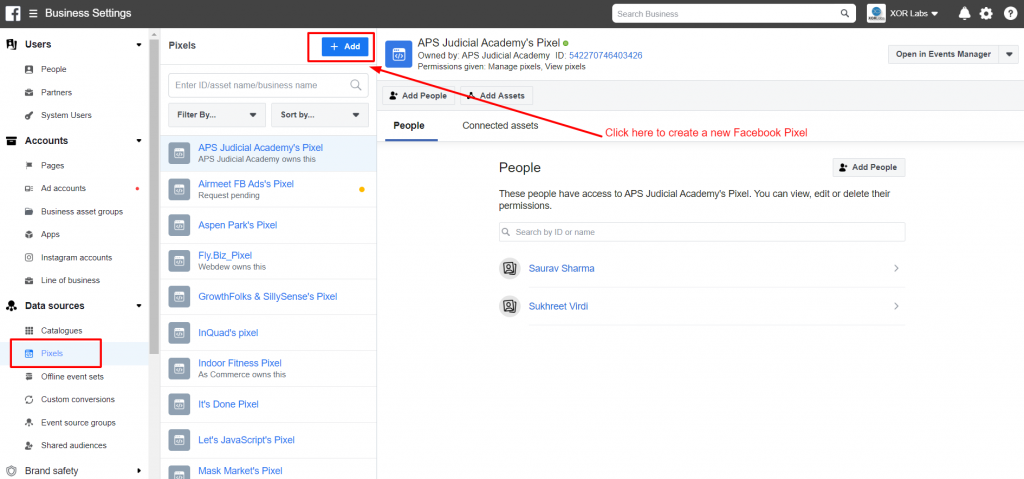
Task: Click the Add Assets button
Action: tap(497, 95)
